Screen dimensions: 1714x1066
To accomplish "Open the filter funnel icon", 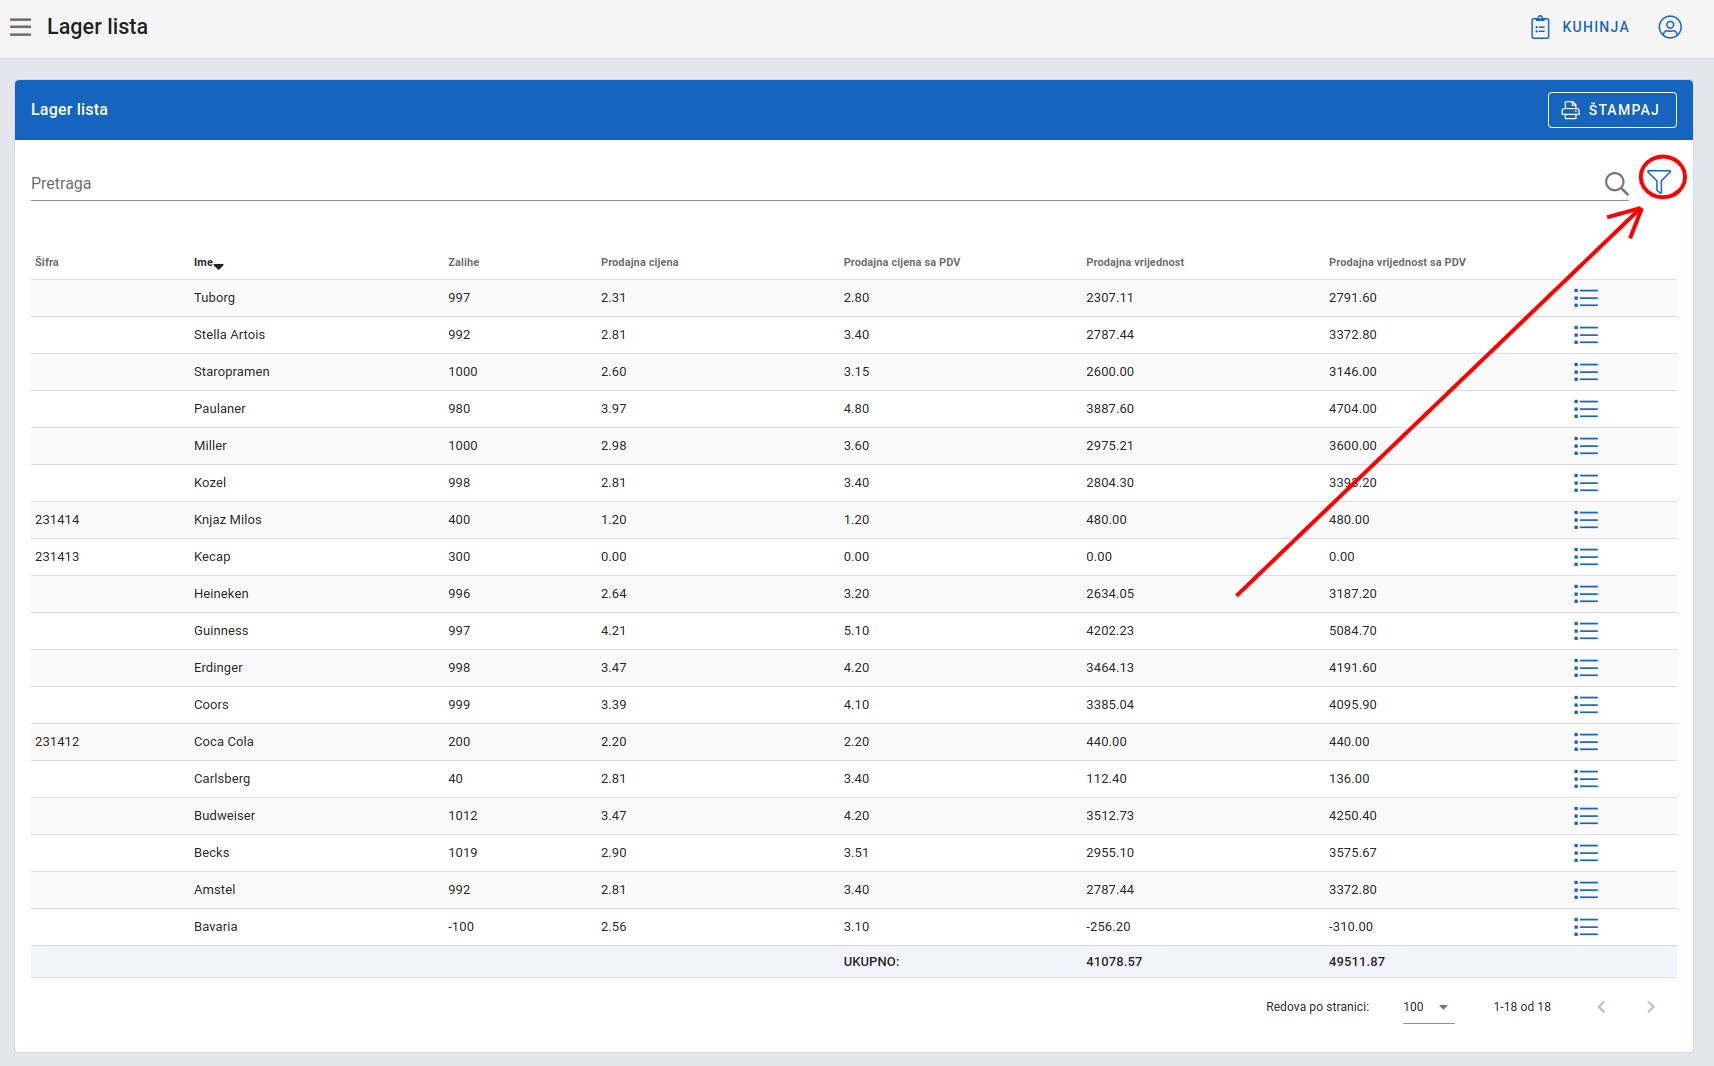I will point(1659,181).
